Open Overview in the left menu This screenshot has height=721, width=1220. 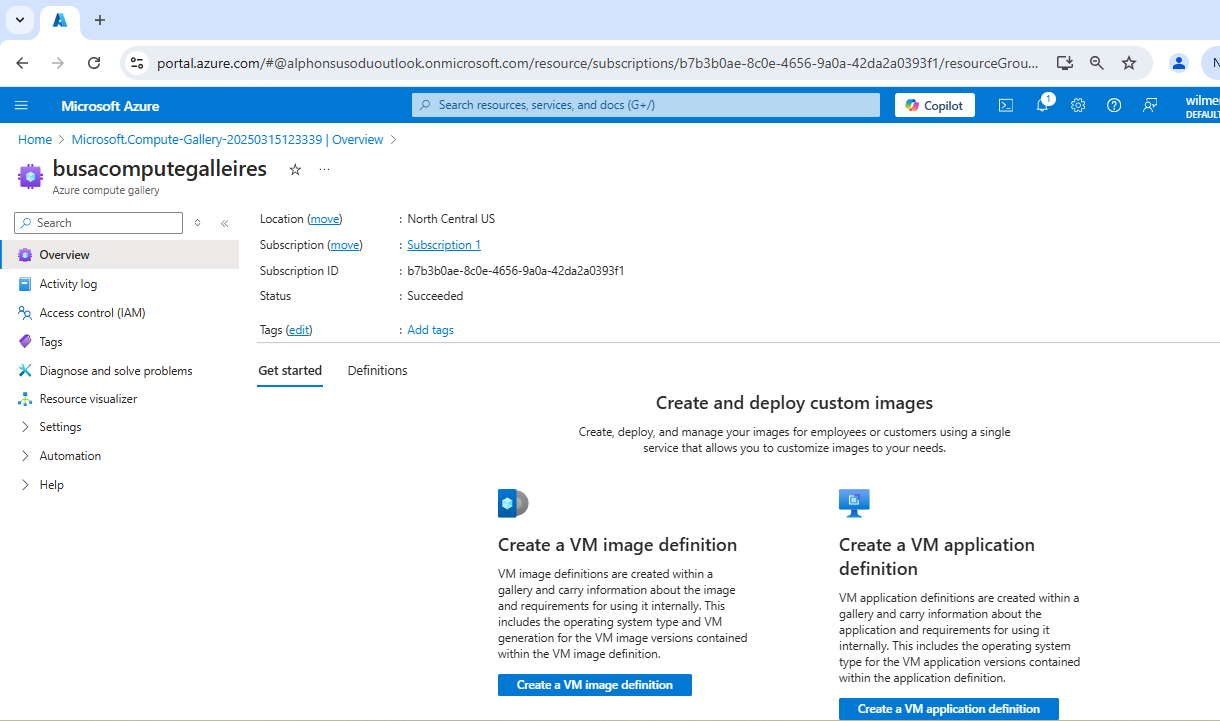tap(120, 255)
